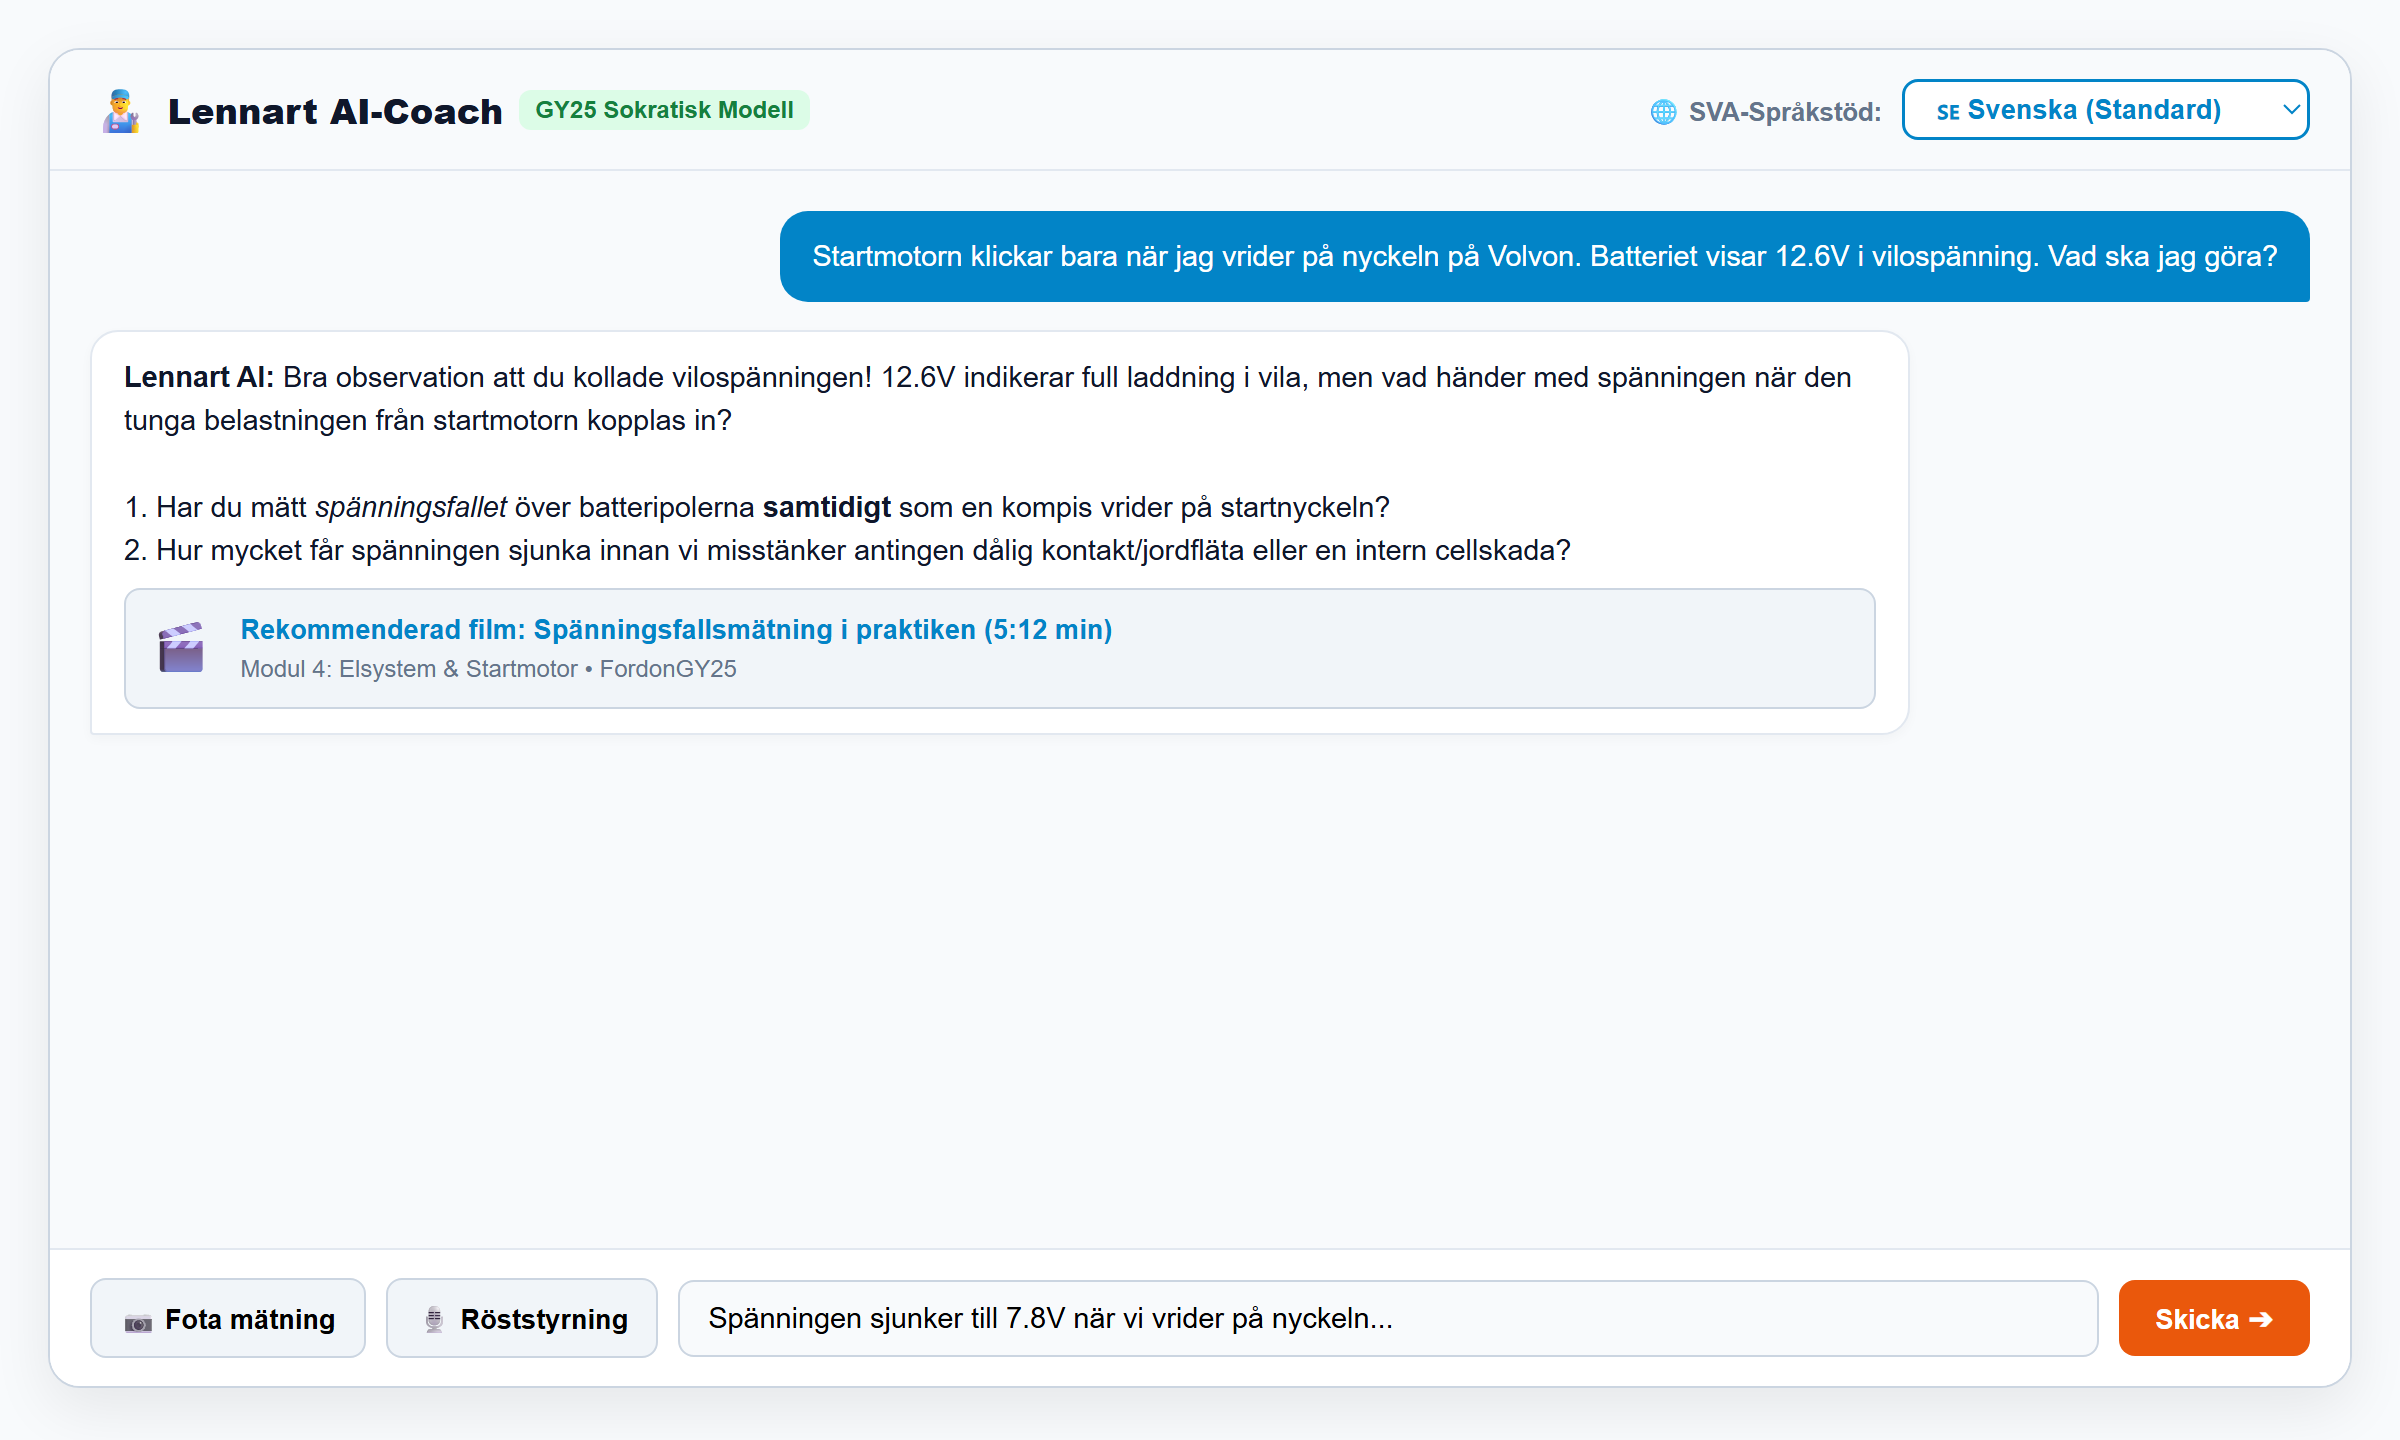Click question 2 about spänningen sjunka
The width and height of the screenshot is (2400, 1440).
(x=847, y=550)
